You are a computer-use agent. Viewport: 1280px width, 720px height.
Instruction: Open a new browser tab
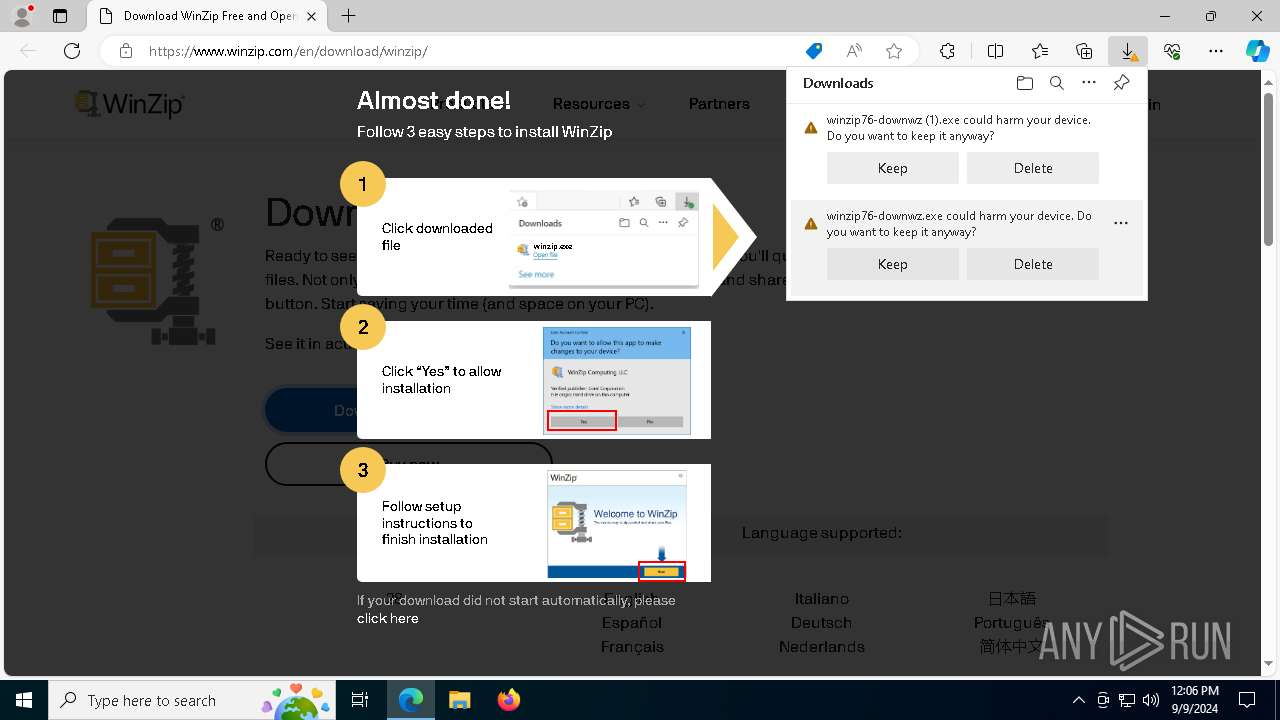coord(348,16)
